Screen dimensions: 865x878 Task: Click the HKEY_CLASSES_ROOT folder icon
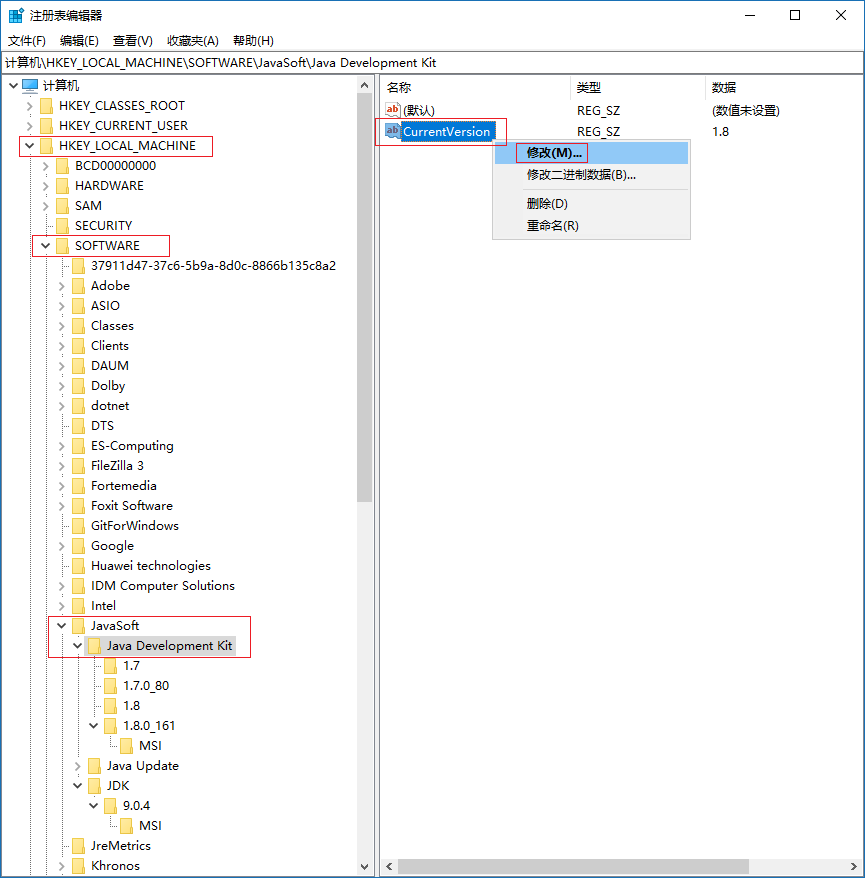(46, 106)
